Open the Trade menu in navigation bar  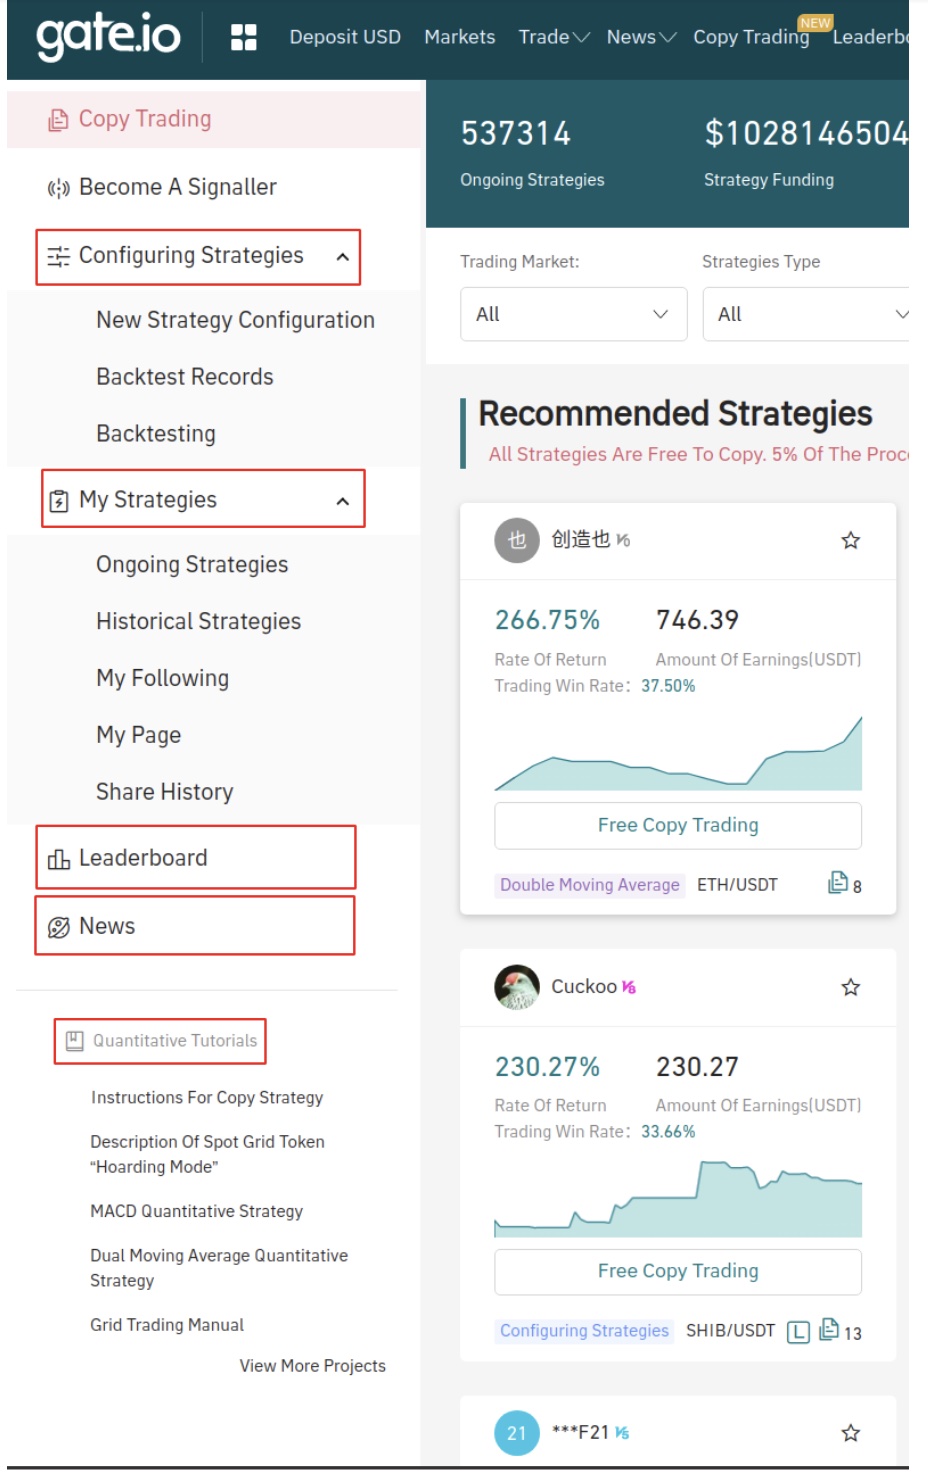point(553,37)
